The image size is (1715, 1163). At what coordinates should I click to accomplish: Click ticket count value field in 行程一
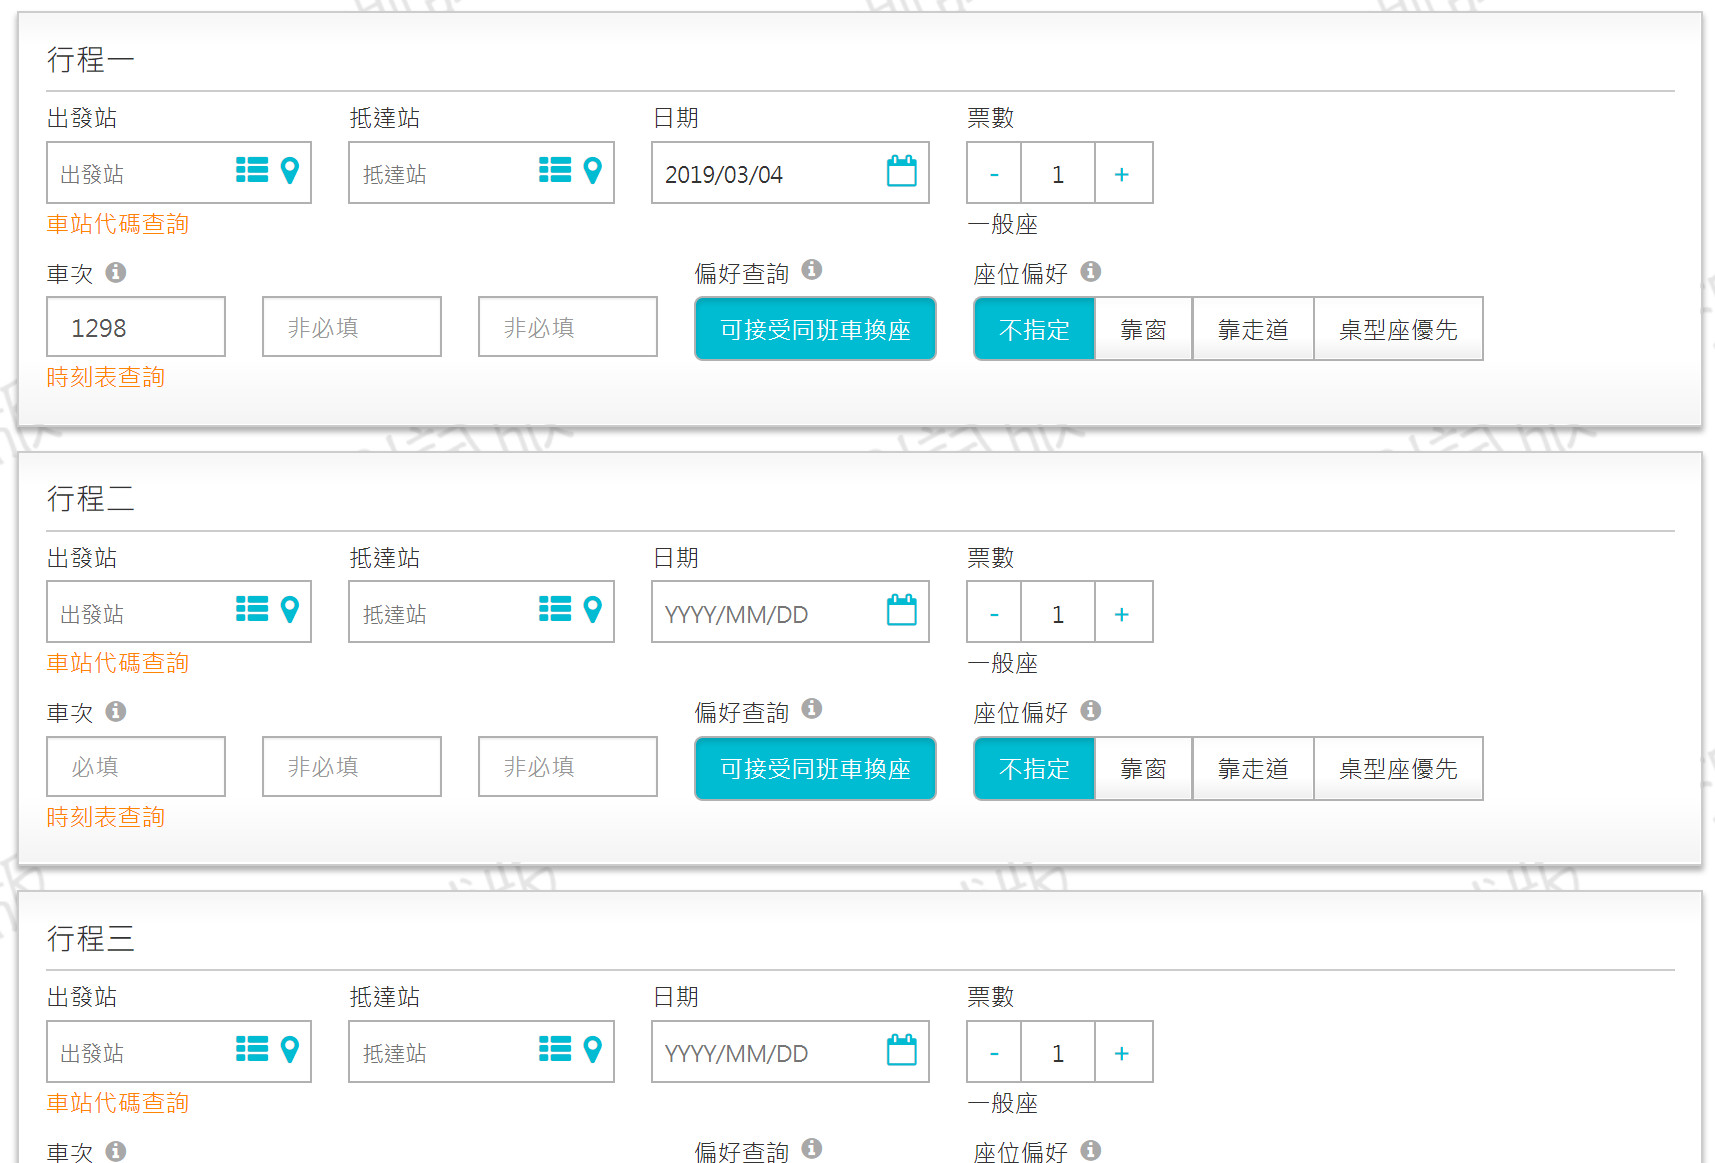click(x=1058, y=173)
